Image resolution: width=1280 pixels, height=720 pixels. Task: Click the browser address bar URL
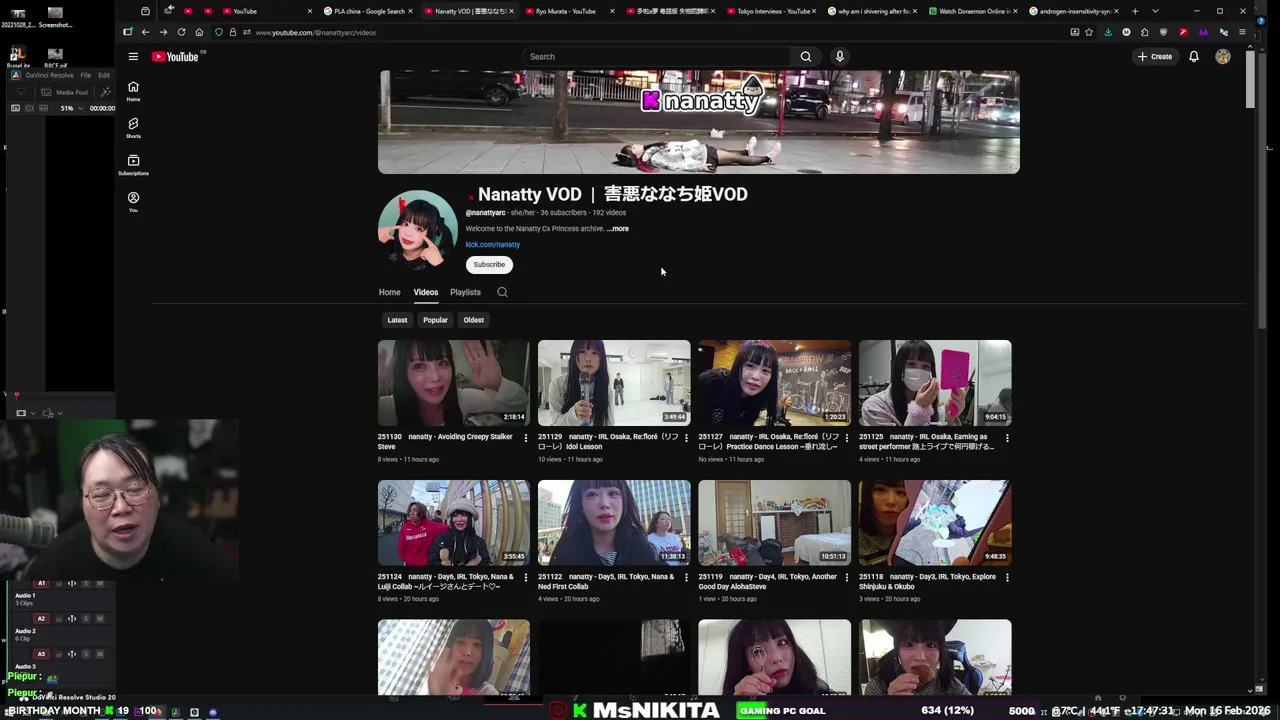coord(315,32)
